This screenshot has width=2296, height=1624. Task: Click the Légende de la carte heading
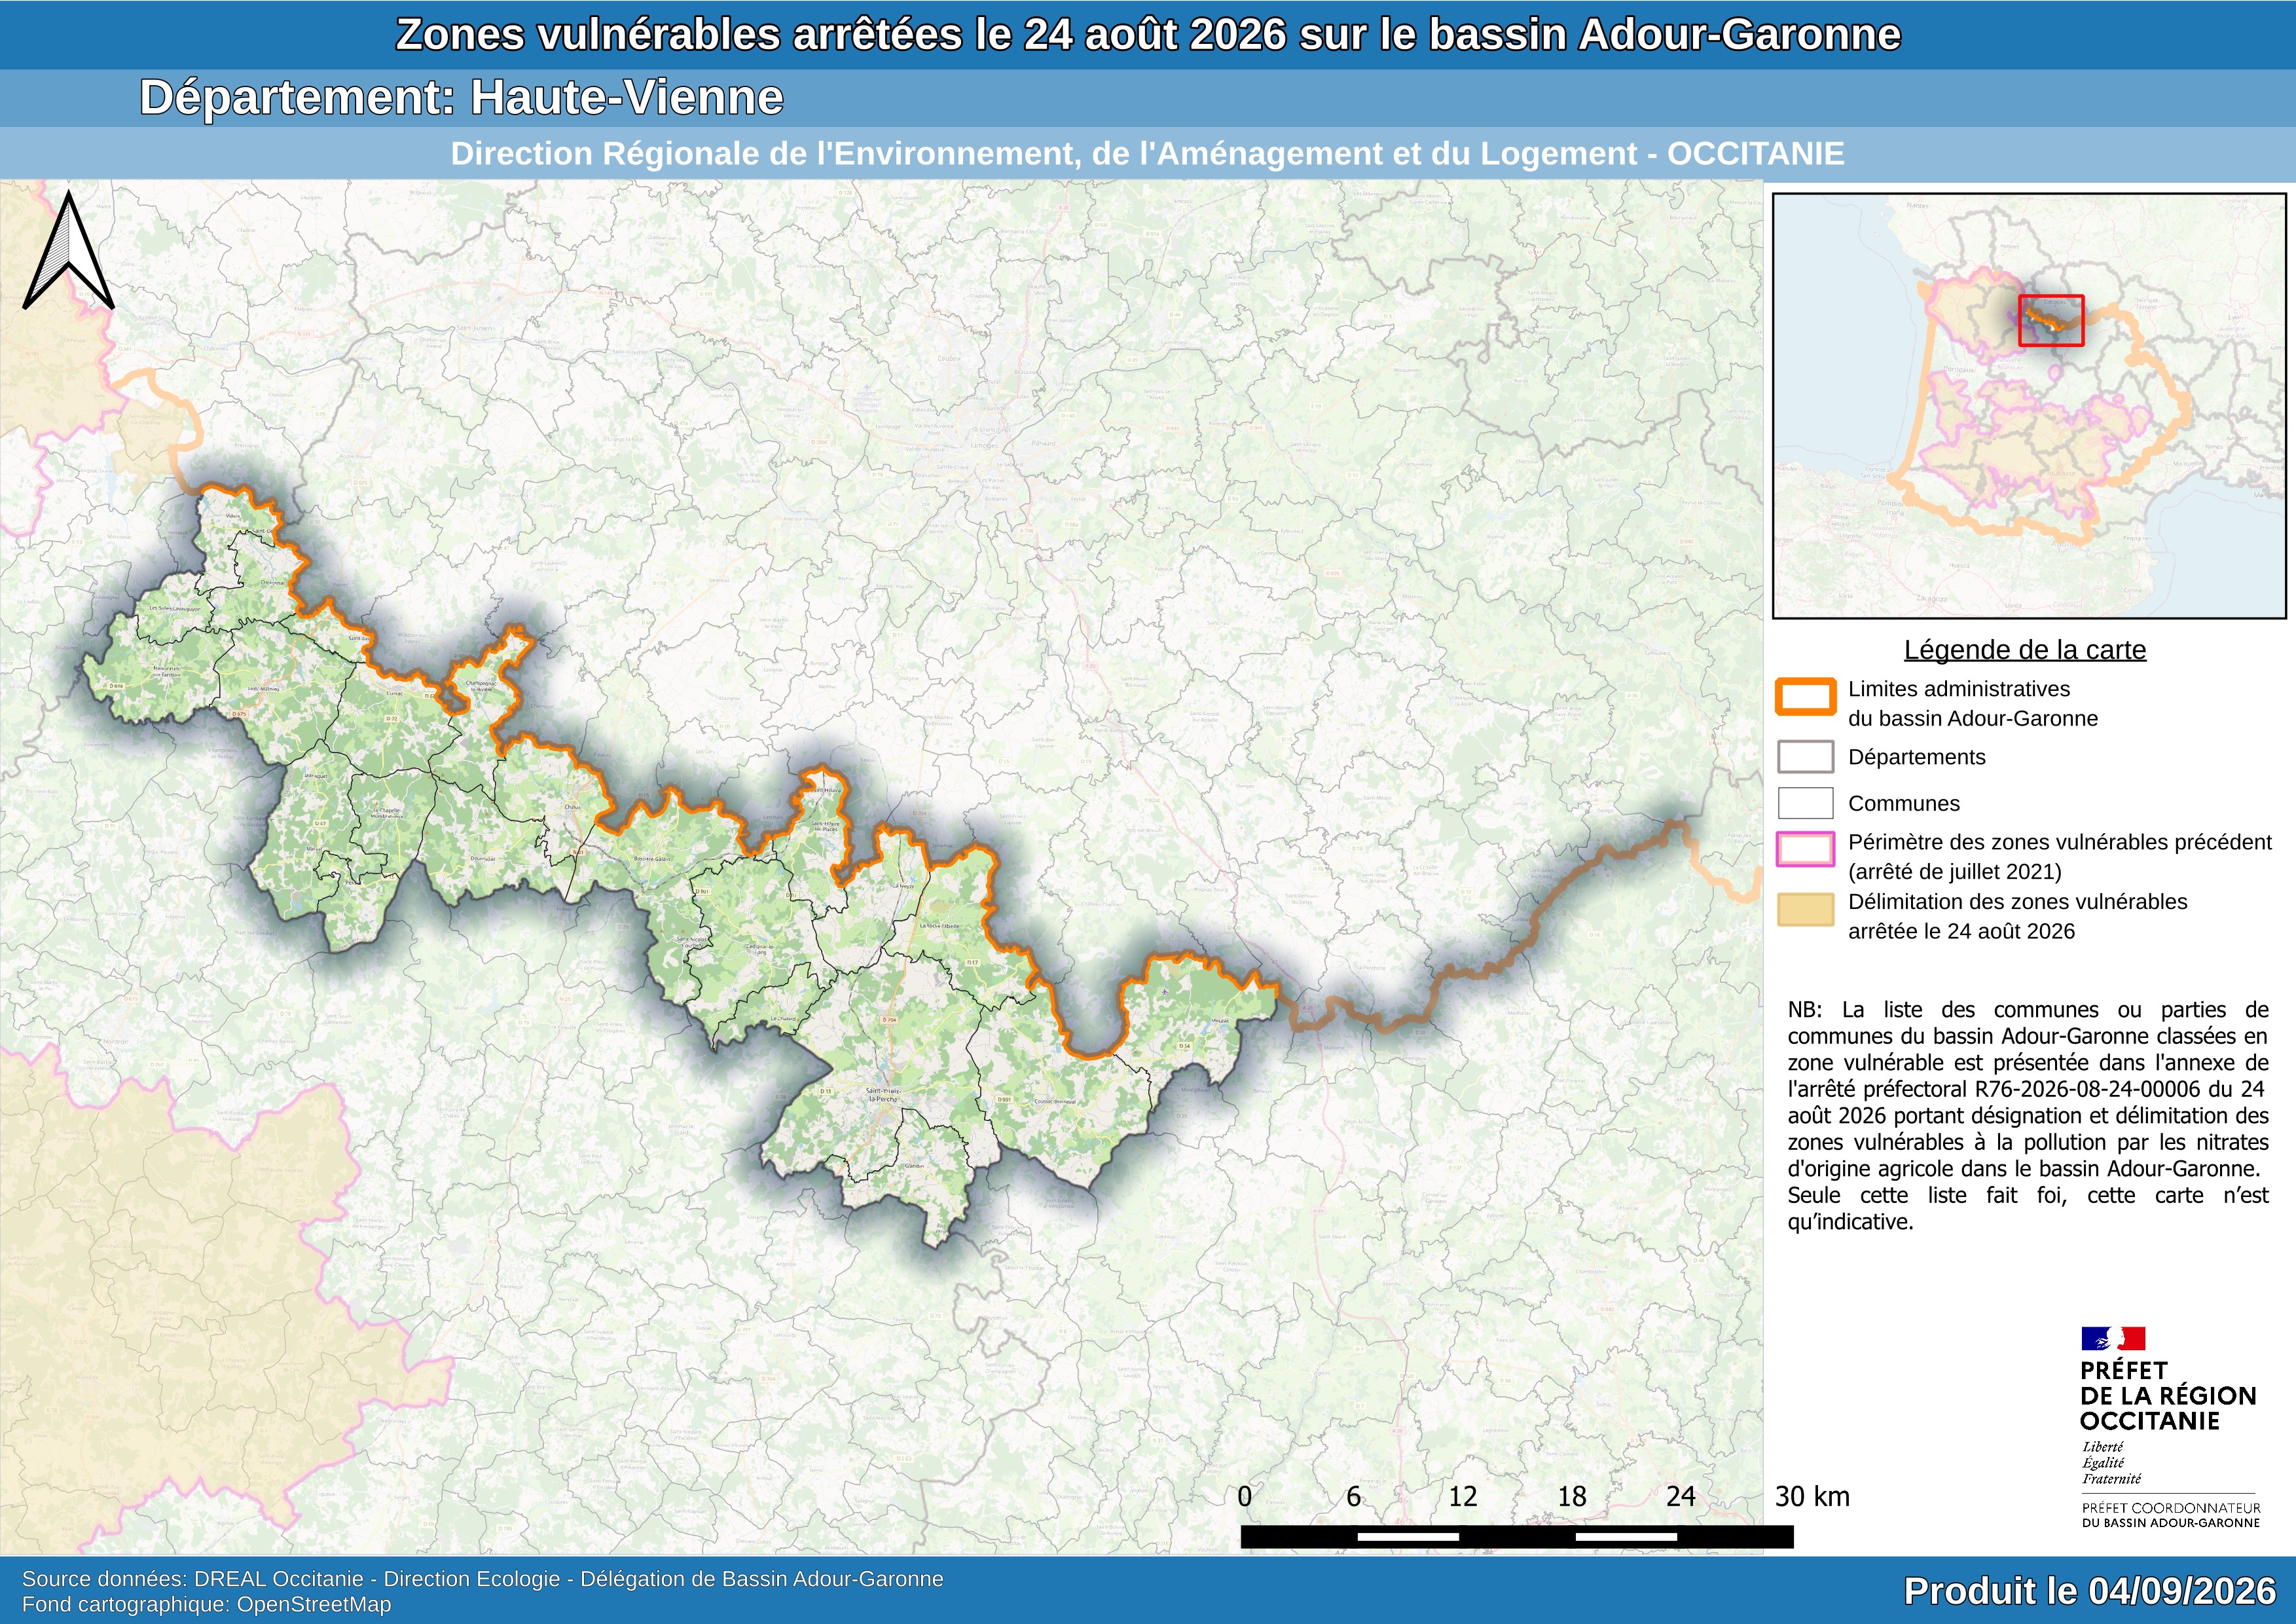(x=2024, y=650)
